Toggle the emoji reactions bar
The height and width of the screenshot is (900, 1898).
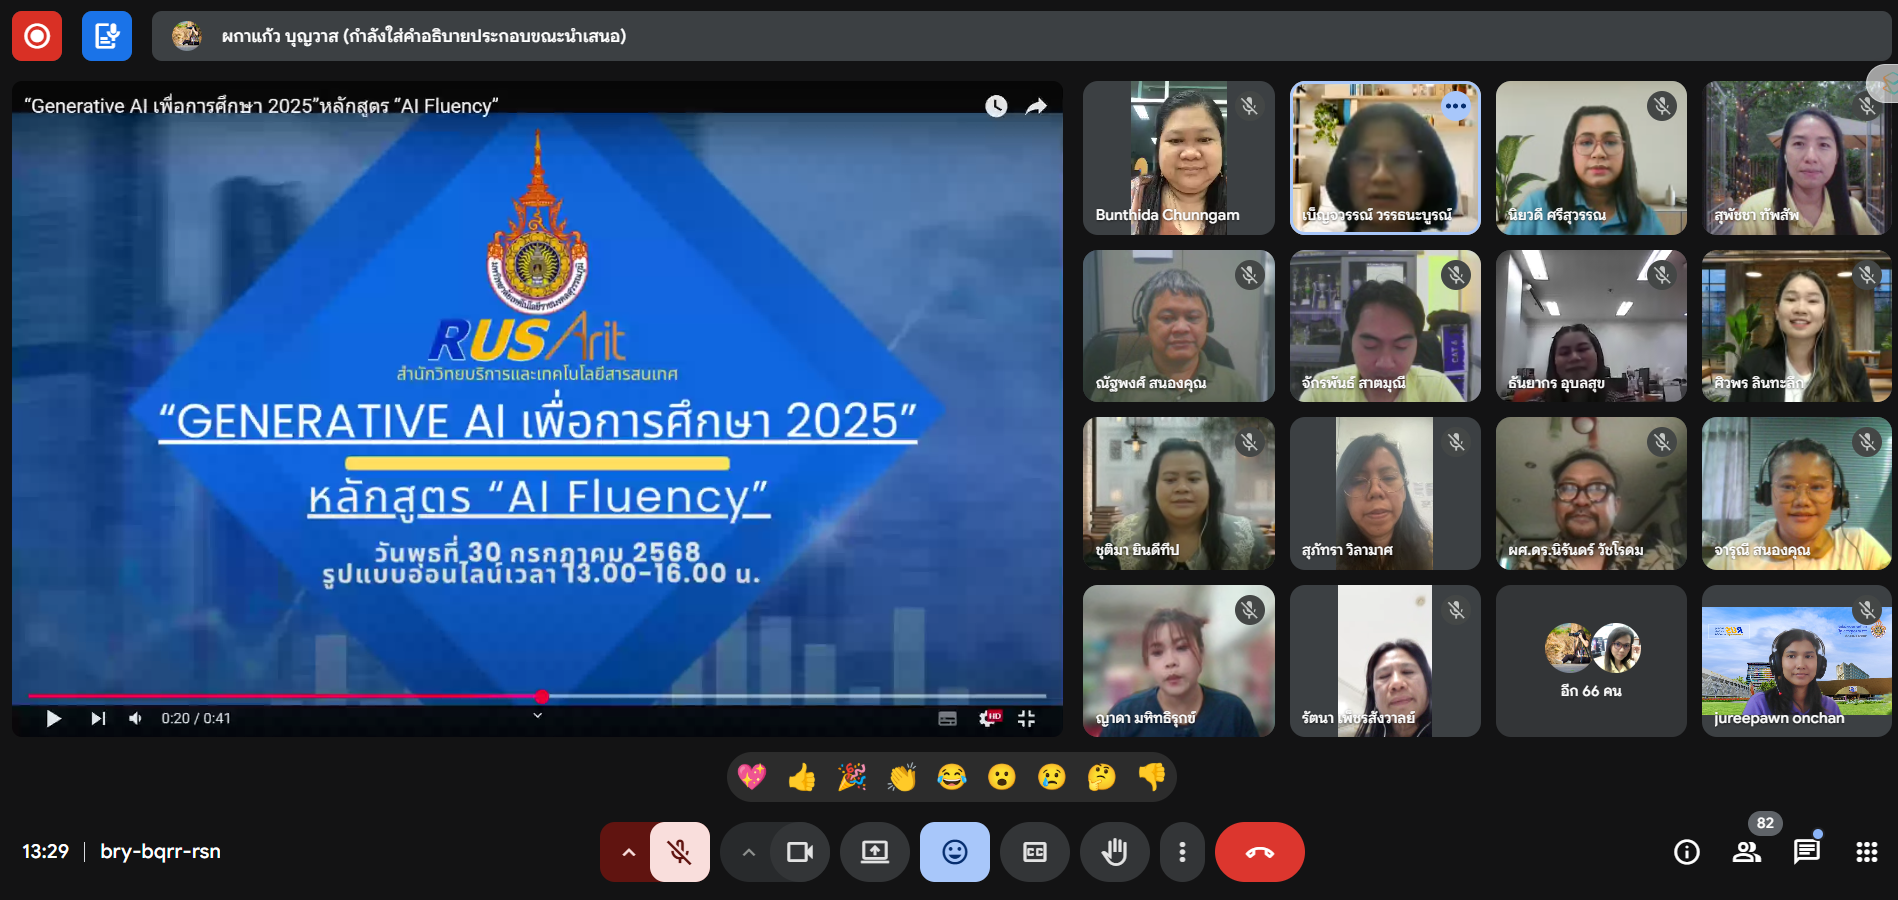955,852
